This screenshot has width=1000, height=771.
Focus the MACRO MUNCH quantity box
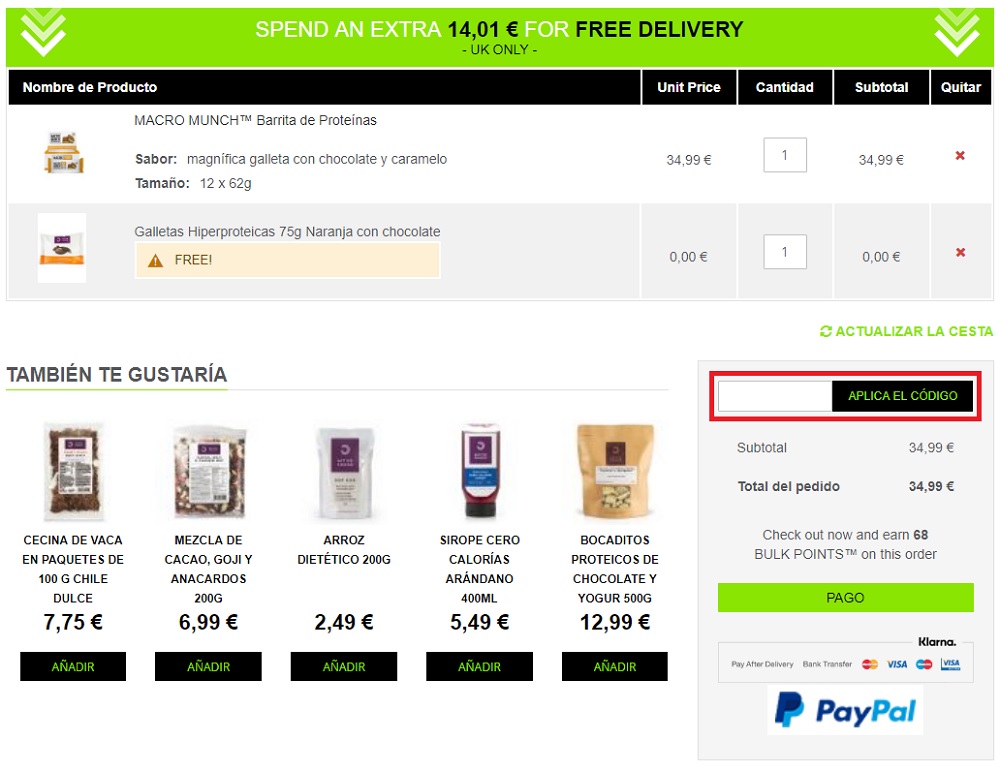(785, 155)
